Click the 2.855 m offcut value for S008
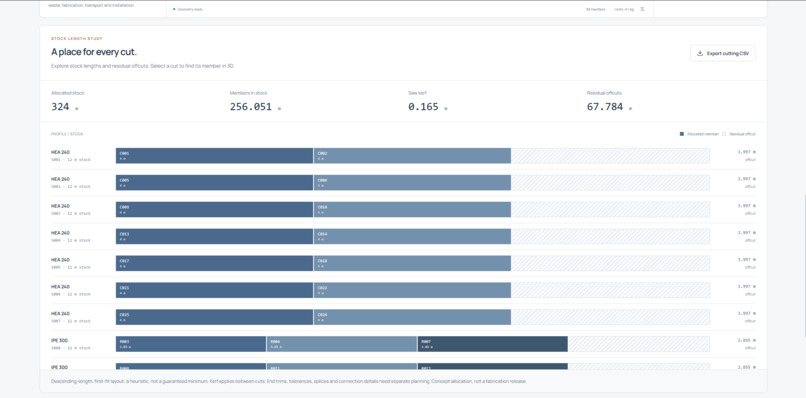The image size is (806, 398). coord(746,340)
